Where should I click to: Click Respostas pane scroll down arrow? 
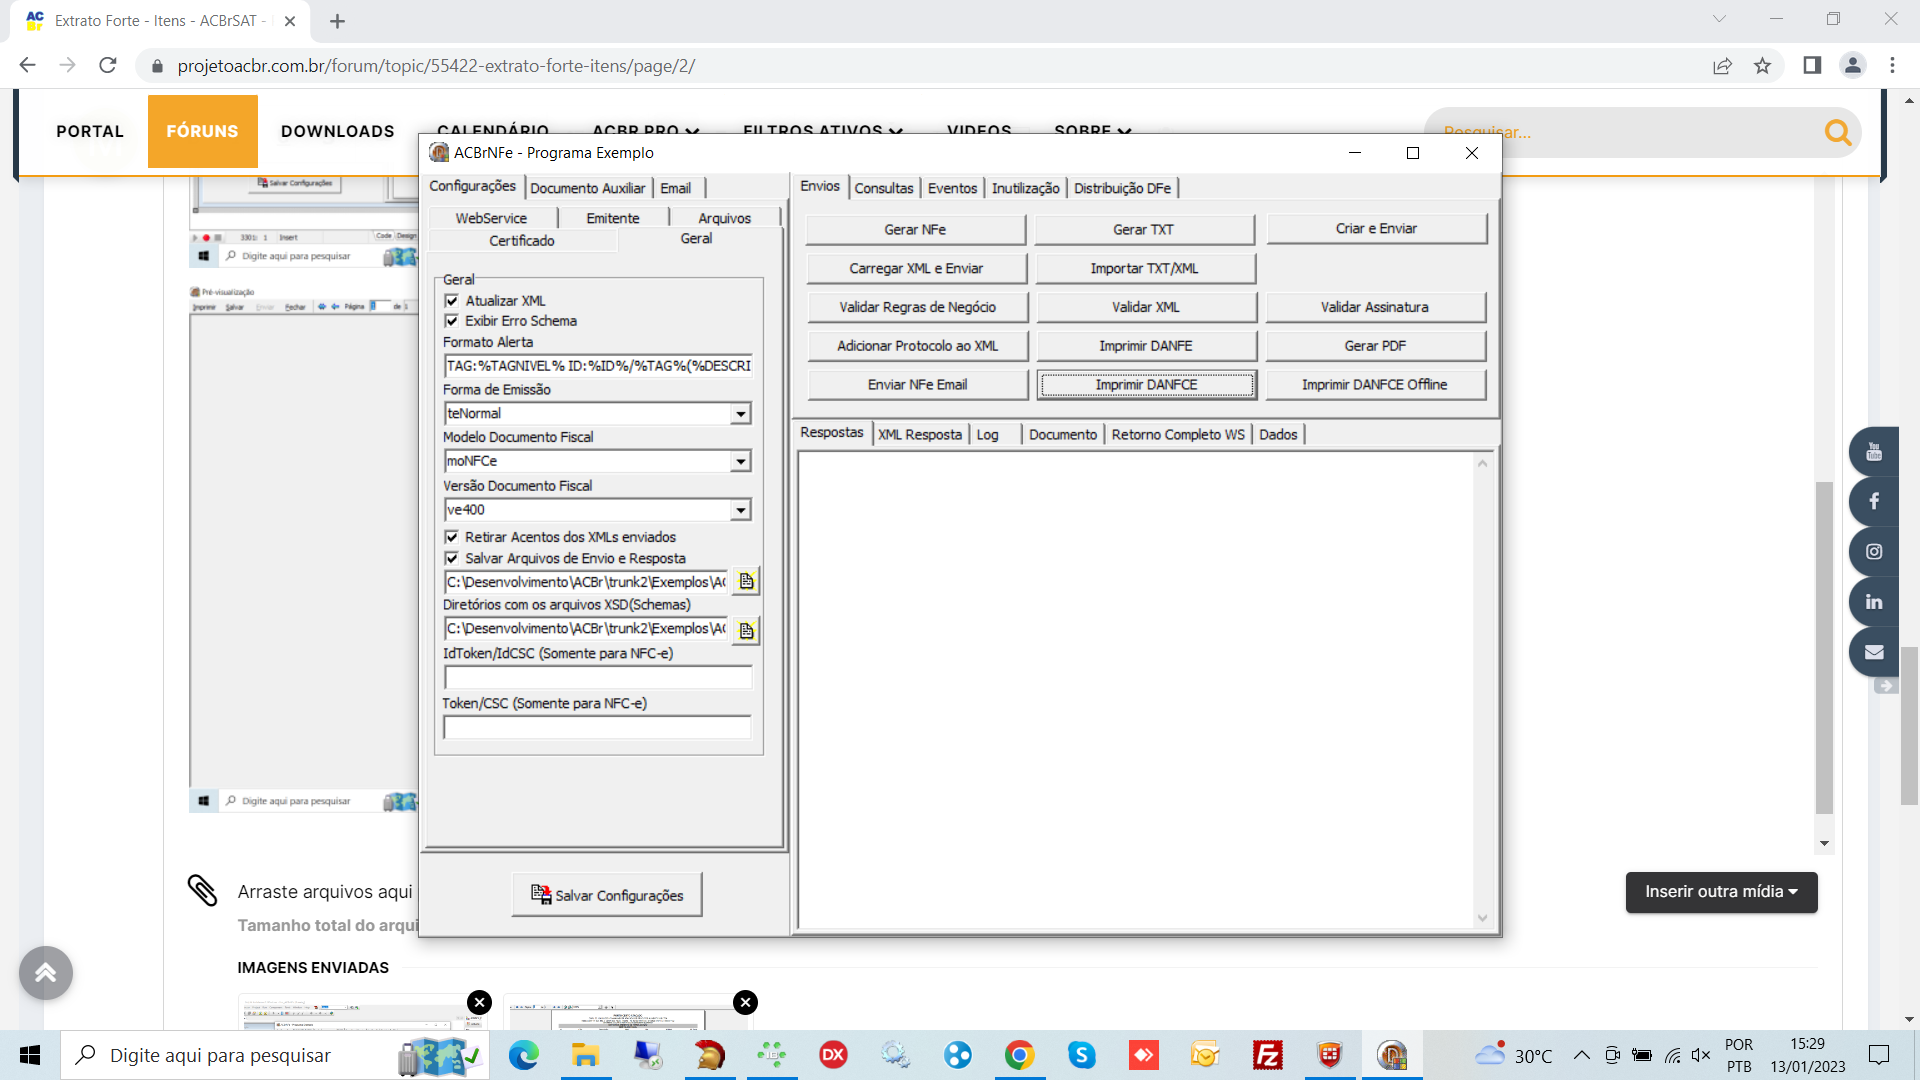[1482, 918]
